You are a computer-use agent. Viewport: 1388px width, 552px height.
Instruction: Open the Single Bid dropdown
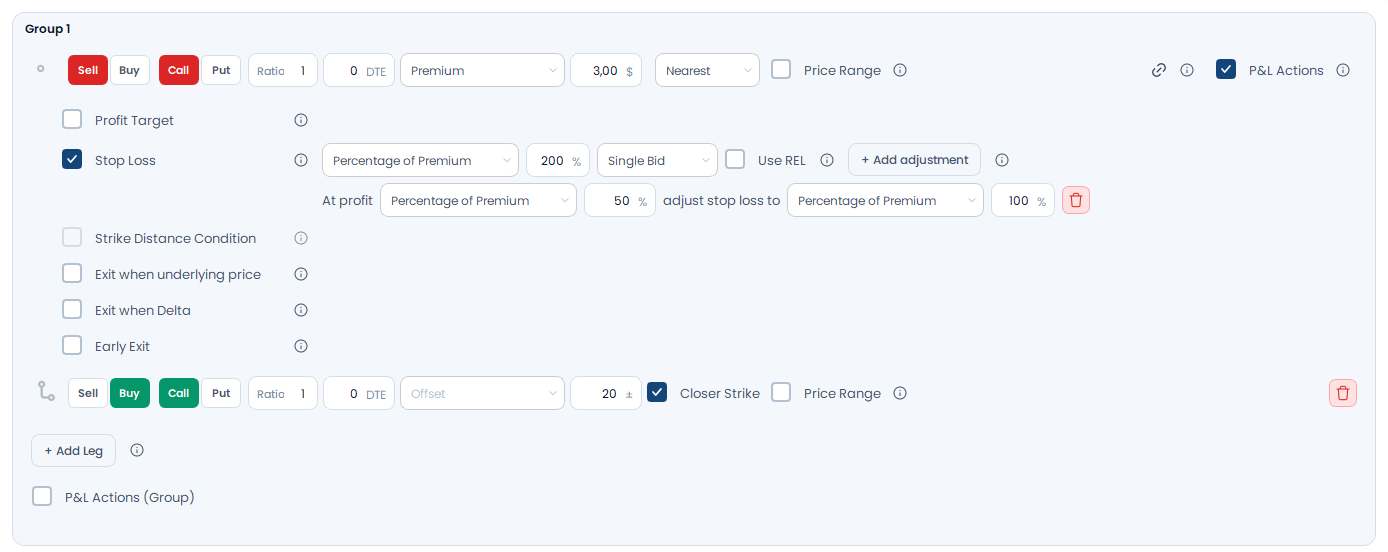(x=657, y=160)
